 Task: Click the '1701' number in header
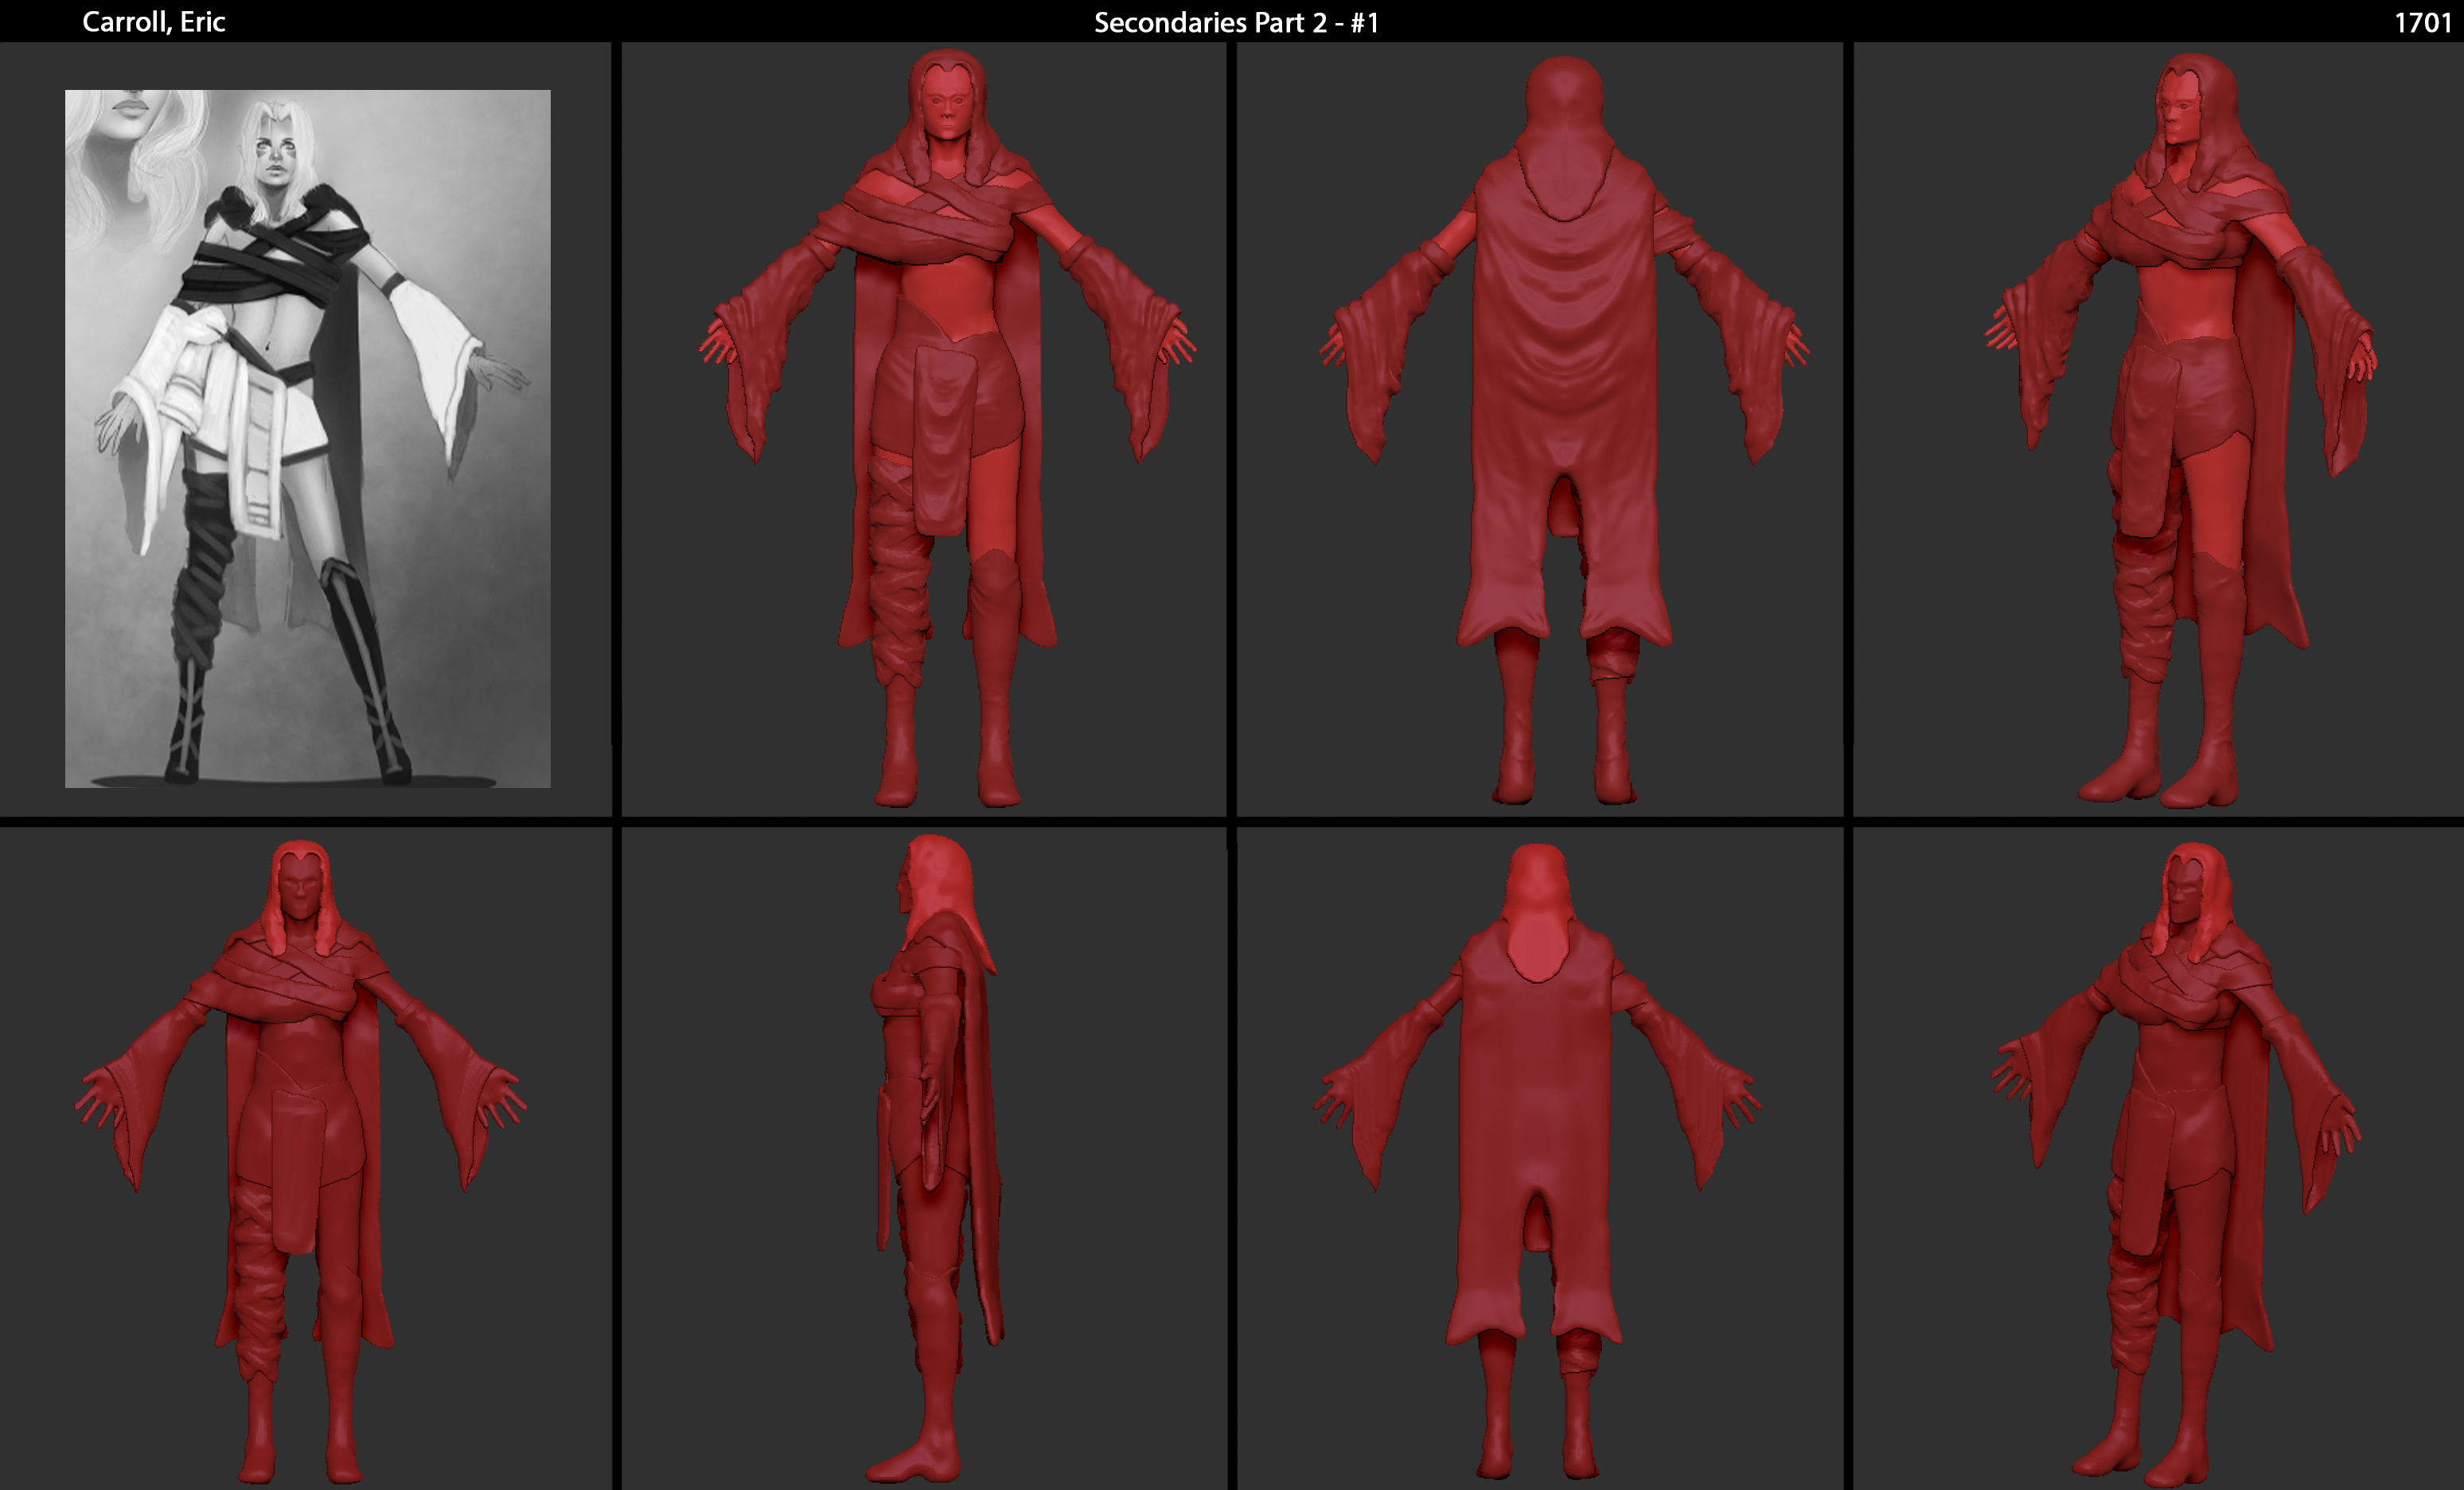pos(2422,22)
